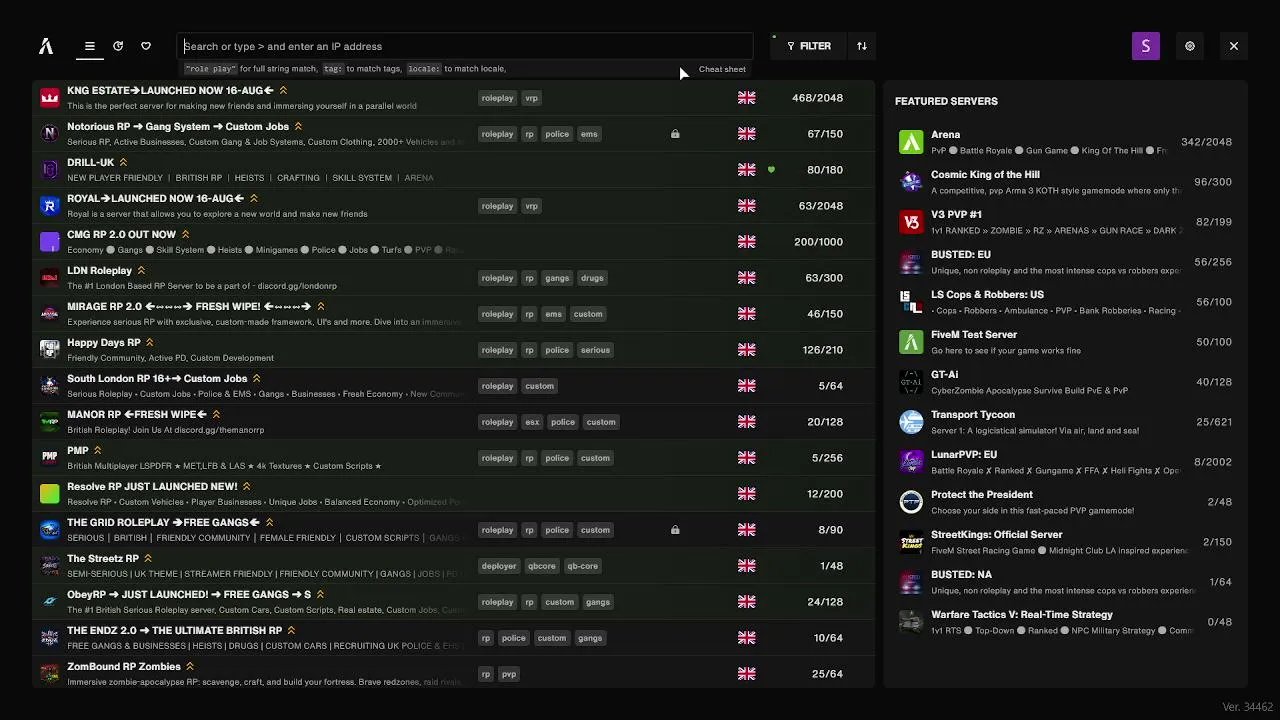Image resolution: width=1280 pixels, height=720 pixels.
Task: Select the pvp tag on ZomBound RP Zombies
Action: point(509,674)
